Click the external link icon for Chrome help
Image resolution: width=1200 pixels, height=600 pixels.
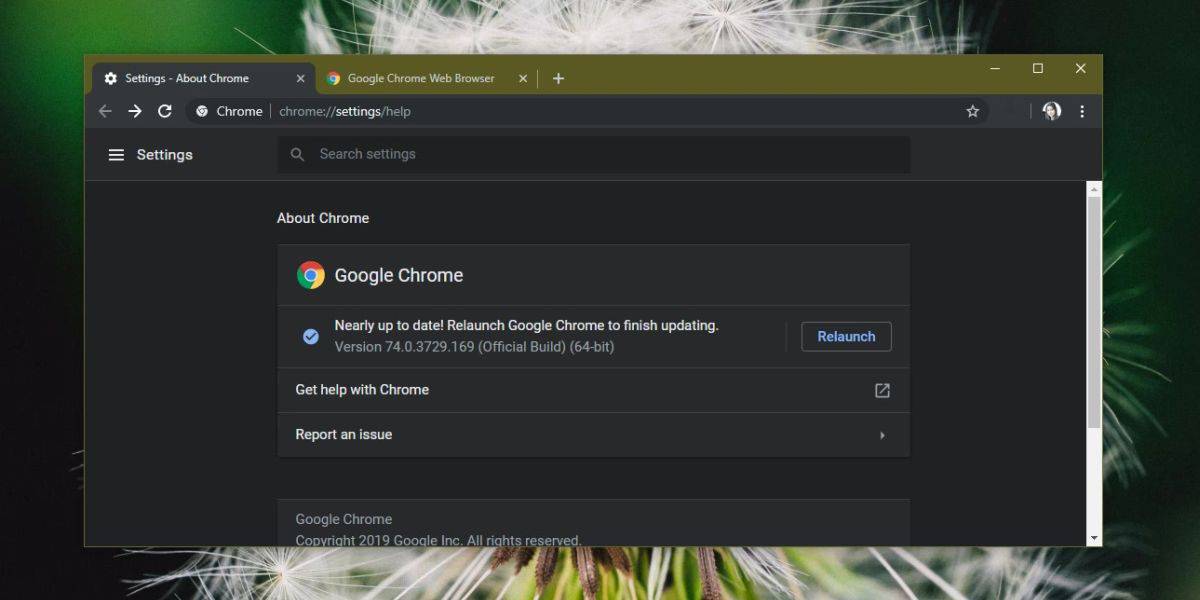coord(882,390)
